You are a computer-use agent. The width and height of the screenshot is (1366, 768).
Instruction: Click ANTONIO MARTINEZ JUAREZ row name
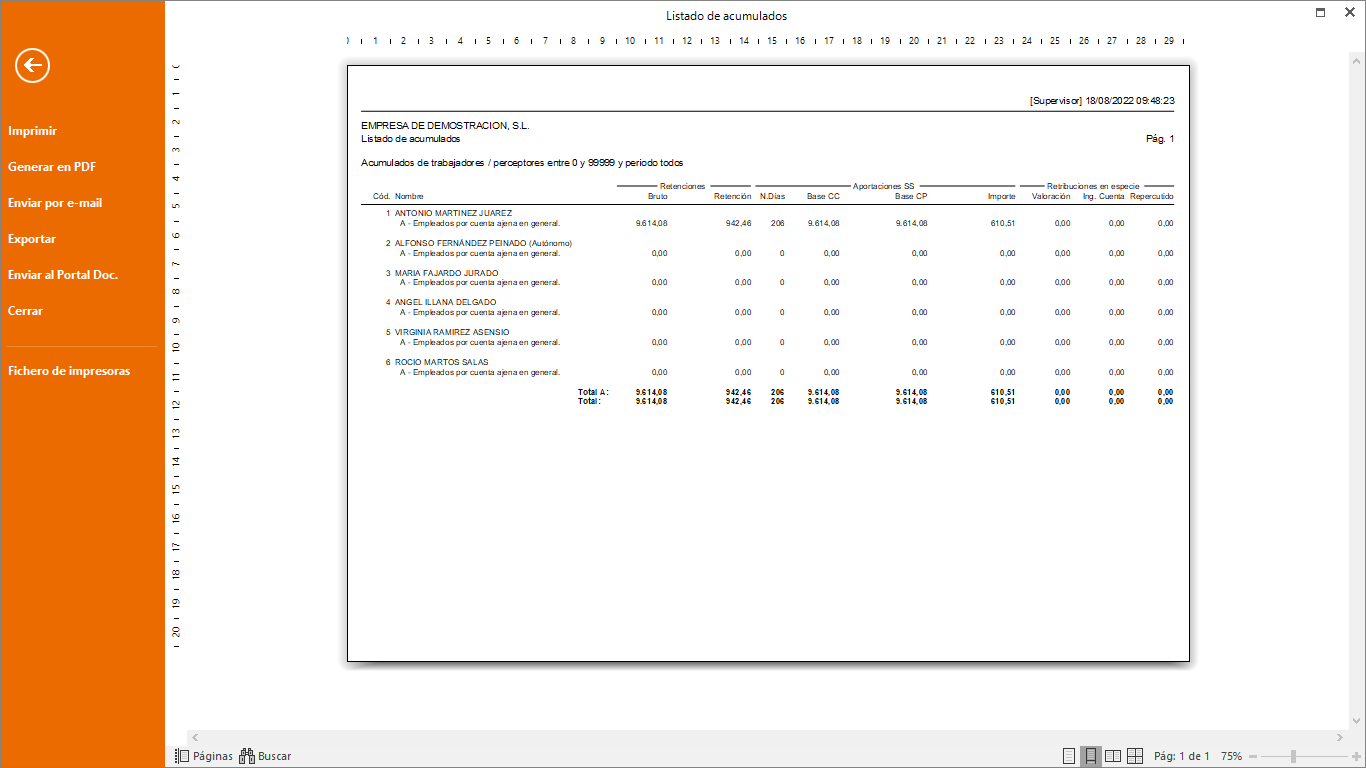(x=453, y=213)
